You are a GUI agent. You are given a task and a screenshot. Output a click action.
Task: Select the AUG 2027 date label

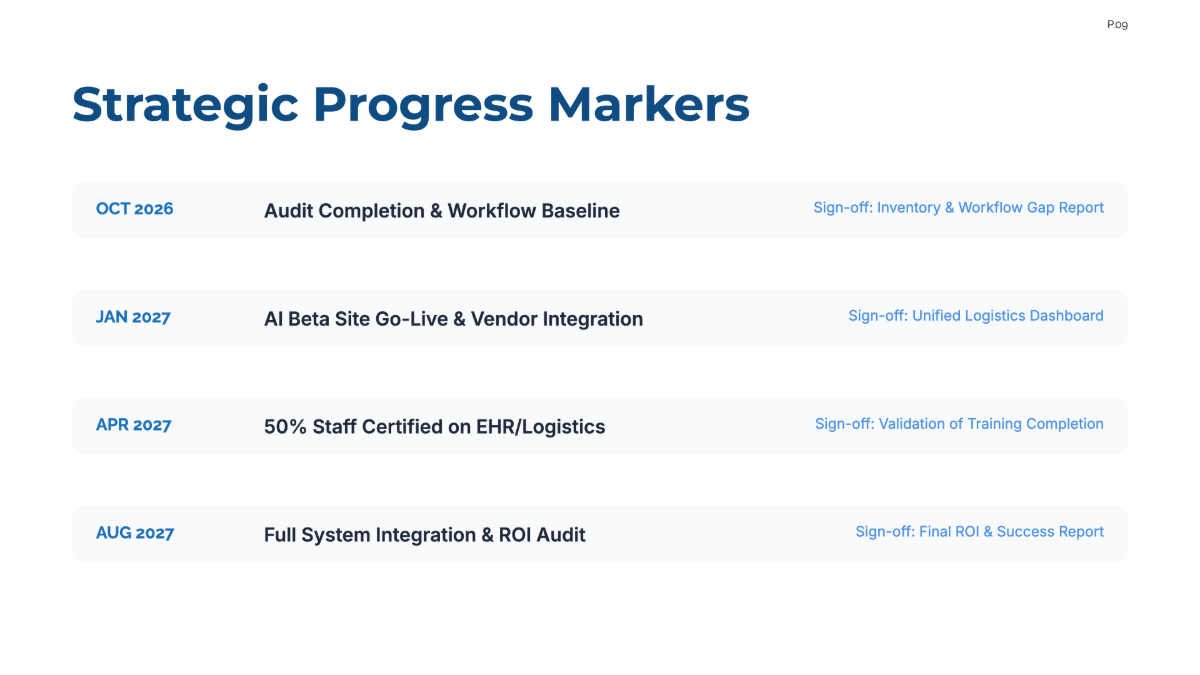pyautogui.click(x=135, y=533)
